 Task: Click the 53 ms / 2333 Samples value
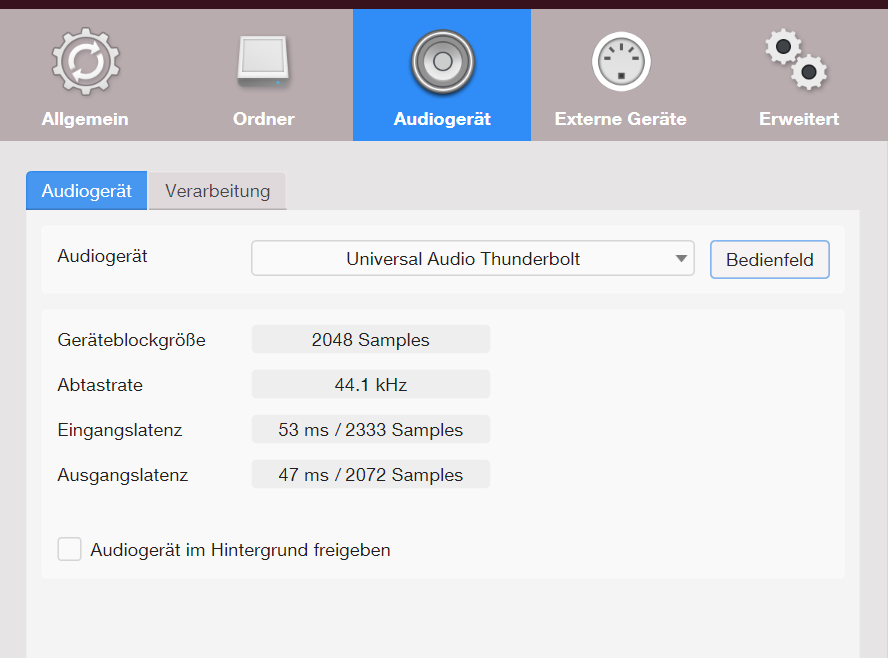tap(371, 429)
